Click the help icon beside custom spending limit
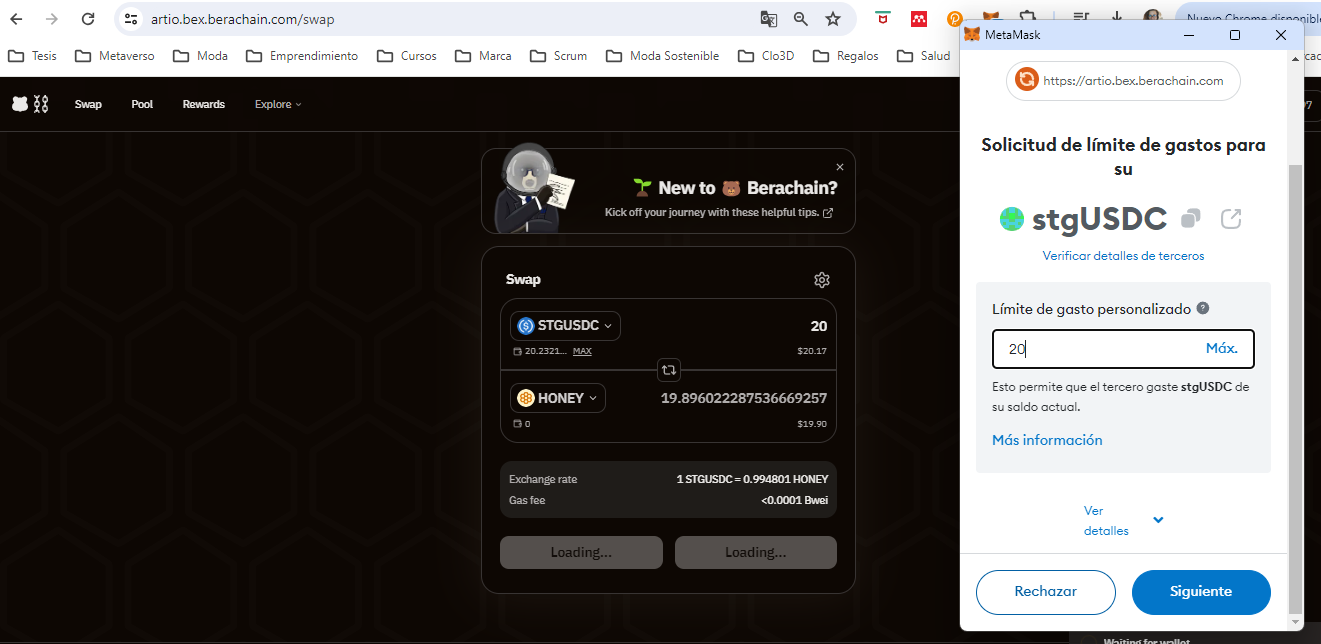1321x644 pixels. [x=1203, y=308]
